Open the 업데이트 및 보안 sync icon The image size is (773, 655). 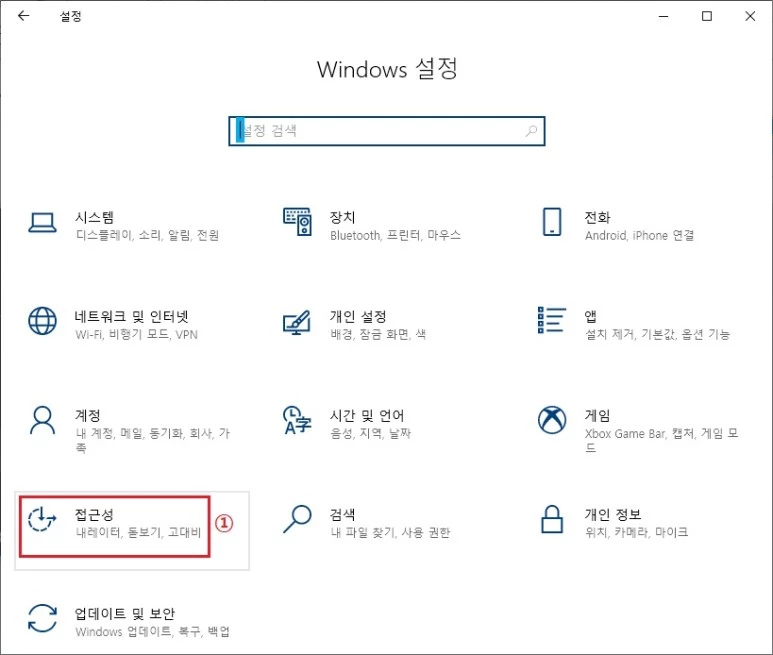click(42, 618)
